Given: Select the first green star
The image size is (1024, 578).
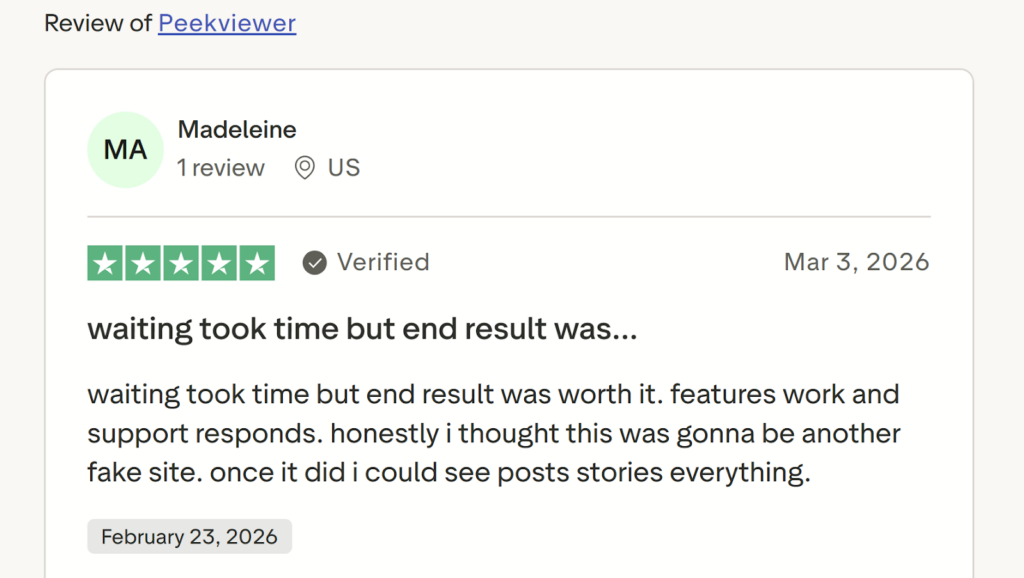Looking at the screenshot, I should [104, 262].
